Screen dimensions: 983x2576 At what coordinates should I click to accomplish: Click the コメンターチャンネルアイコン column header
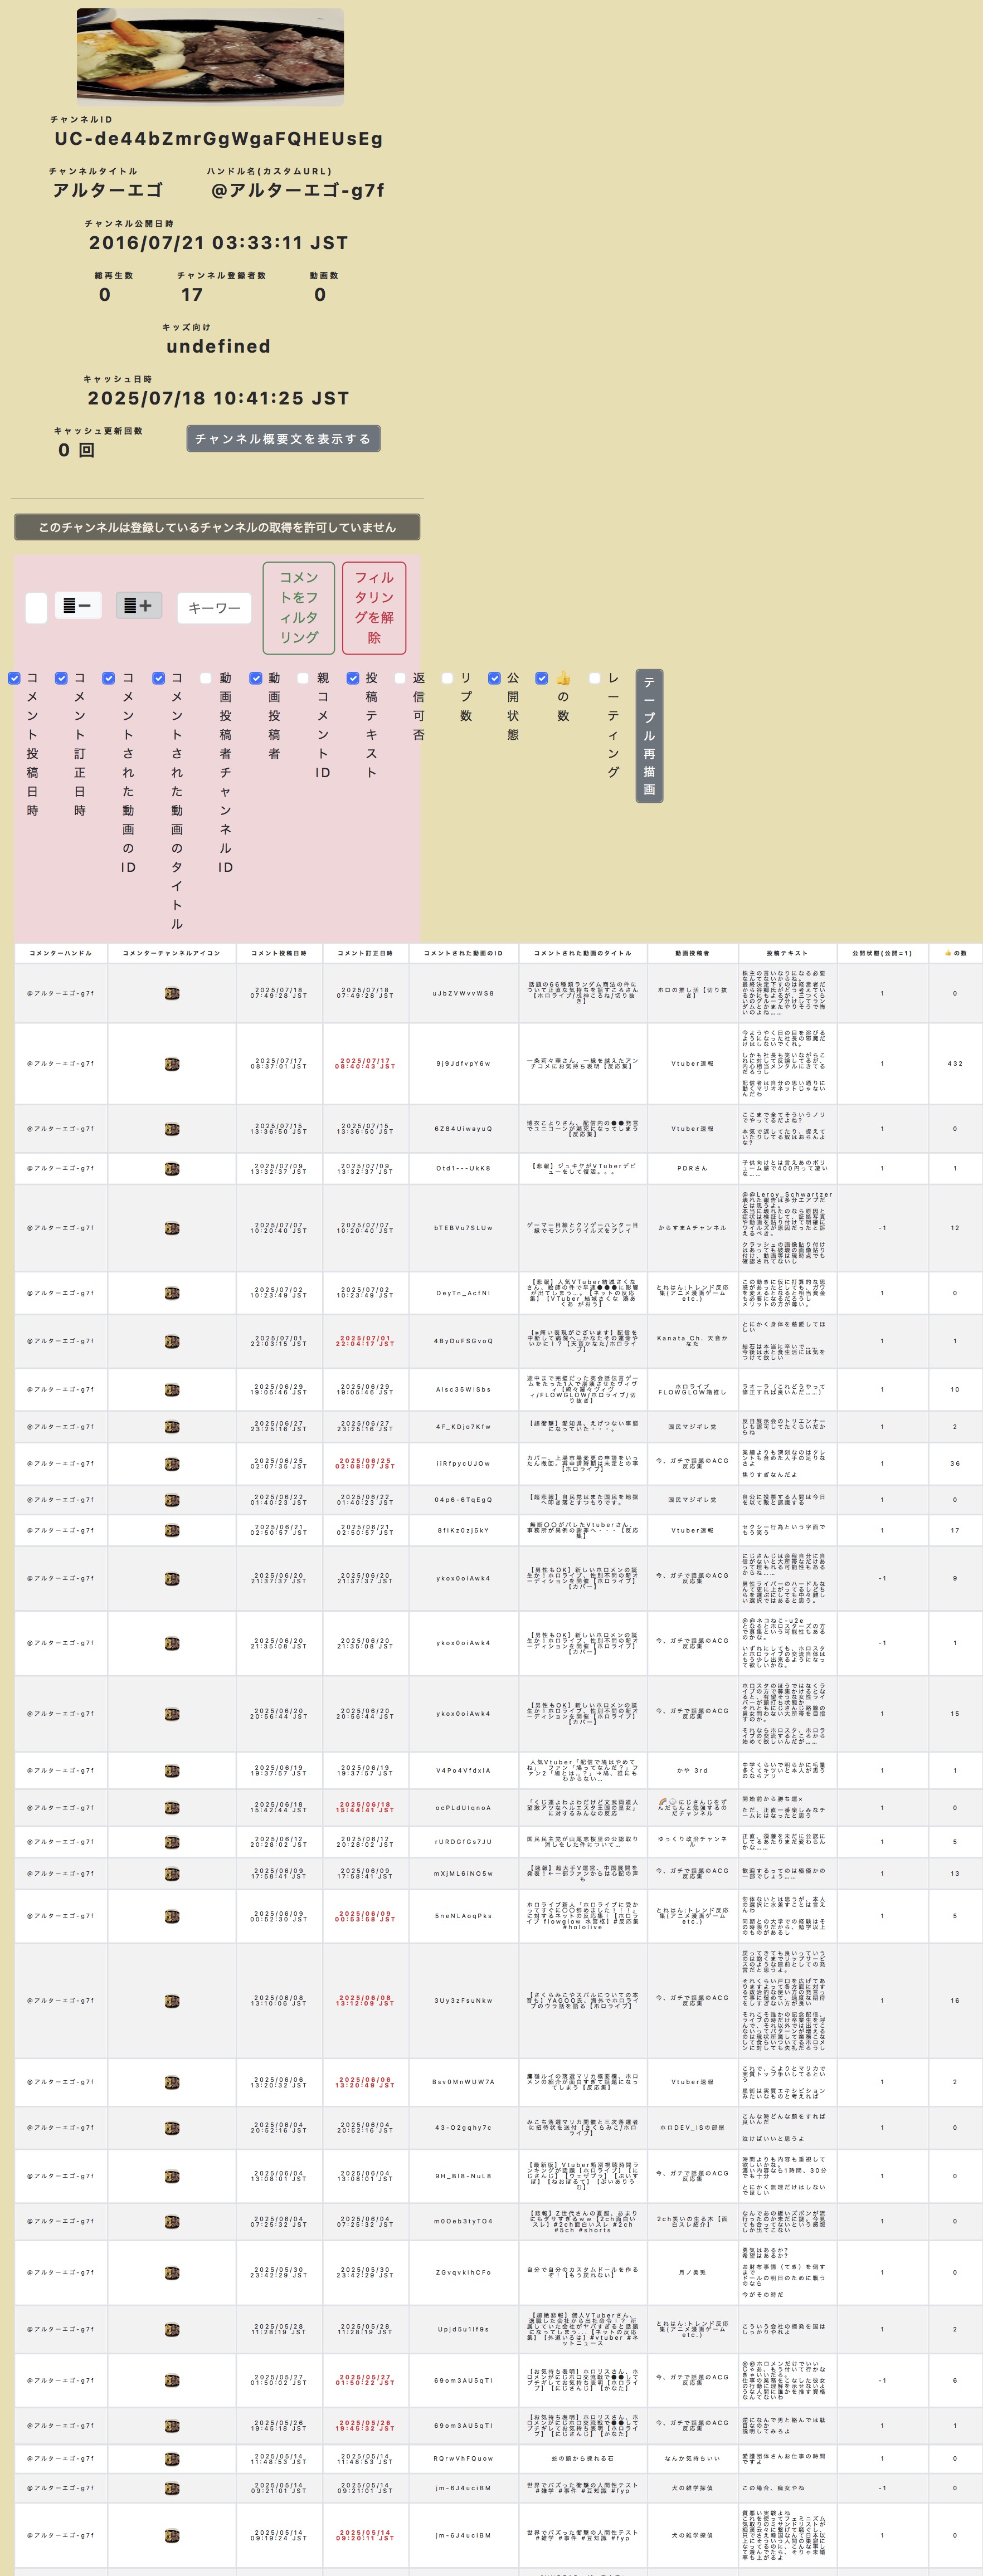tap(172, 953)
